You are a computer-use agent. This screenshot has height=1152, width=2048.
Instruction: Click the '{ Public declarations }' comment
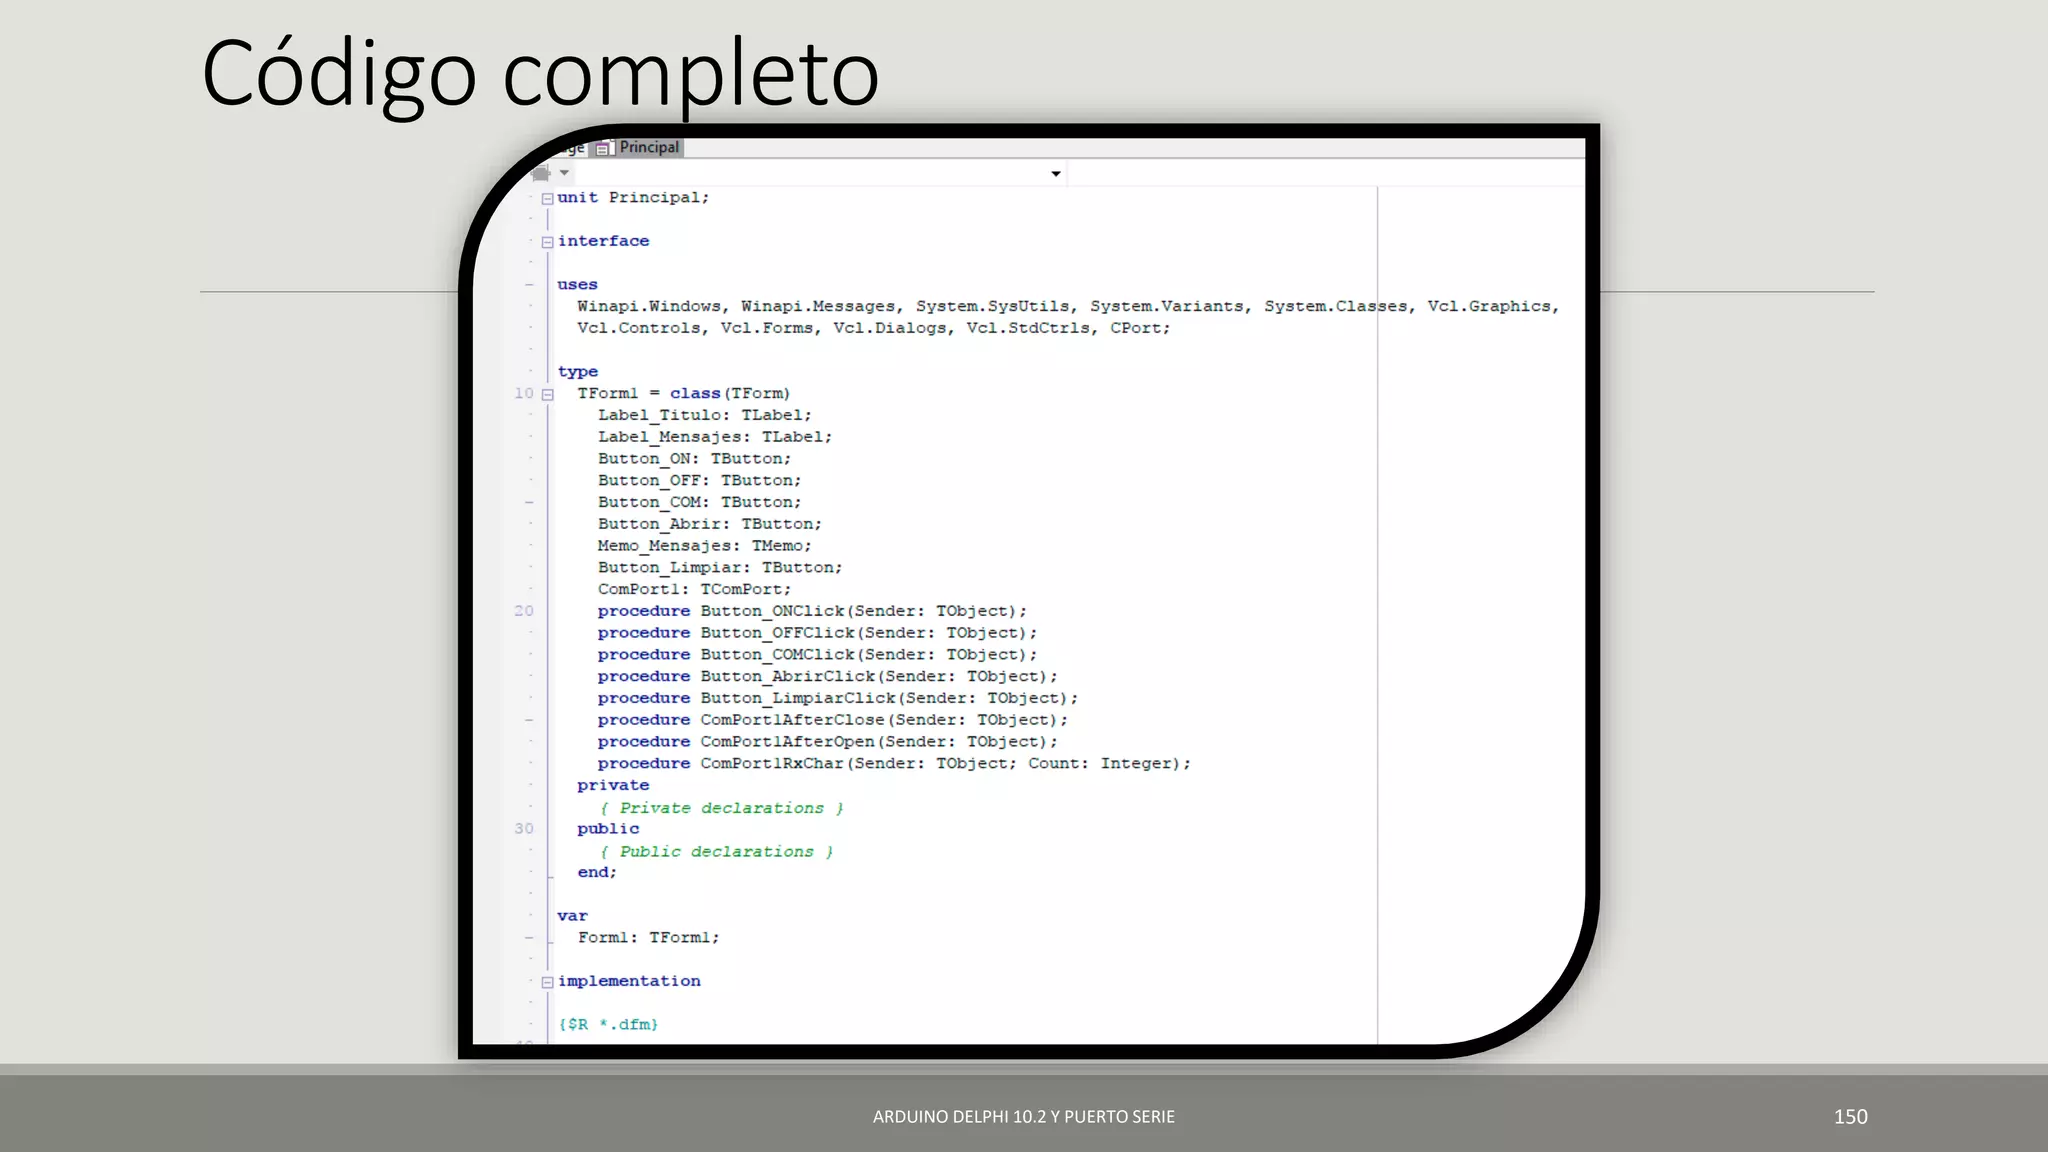point(716,852)
